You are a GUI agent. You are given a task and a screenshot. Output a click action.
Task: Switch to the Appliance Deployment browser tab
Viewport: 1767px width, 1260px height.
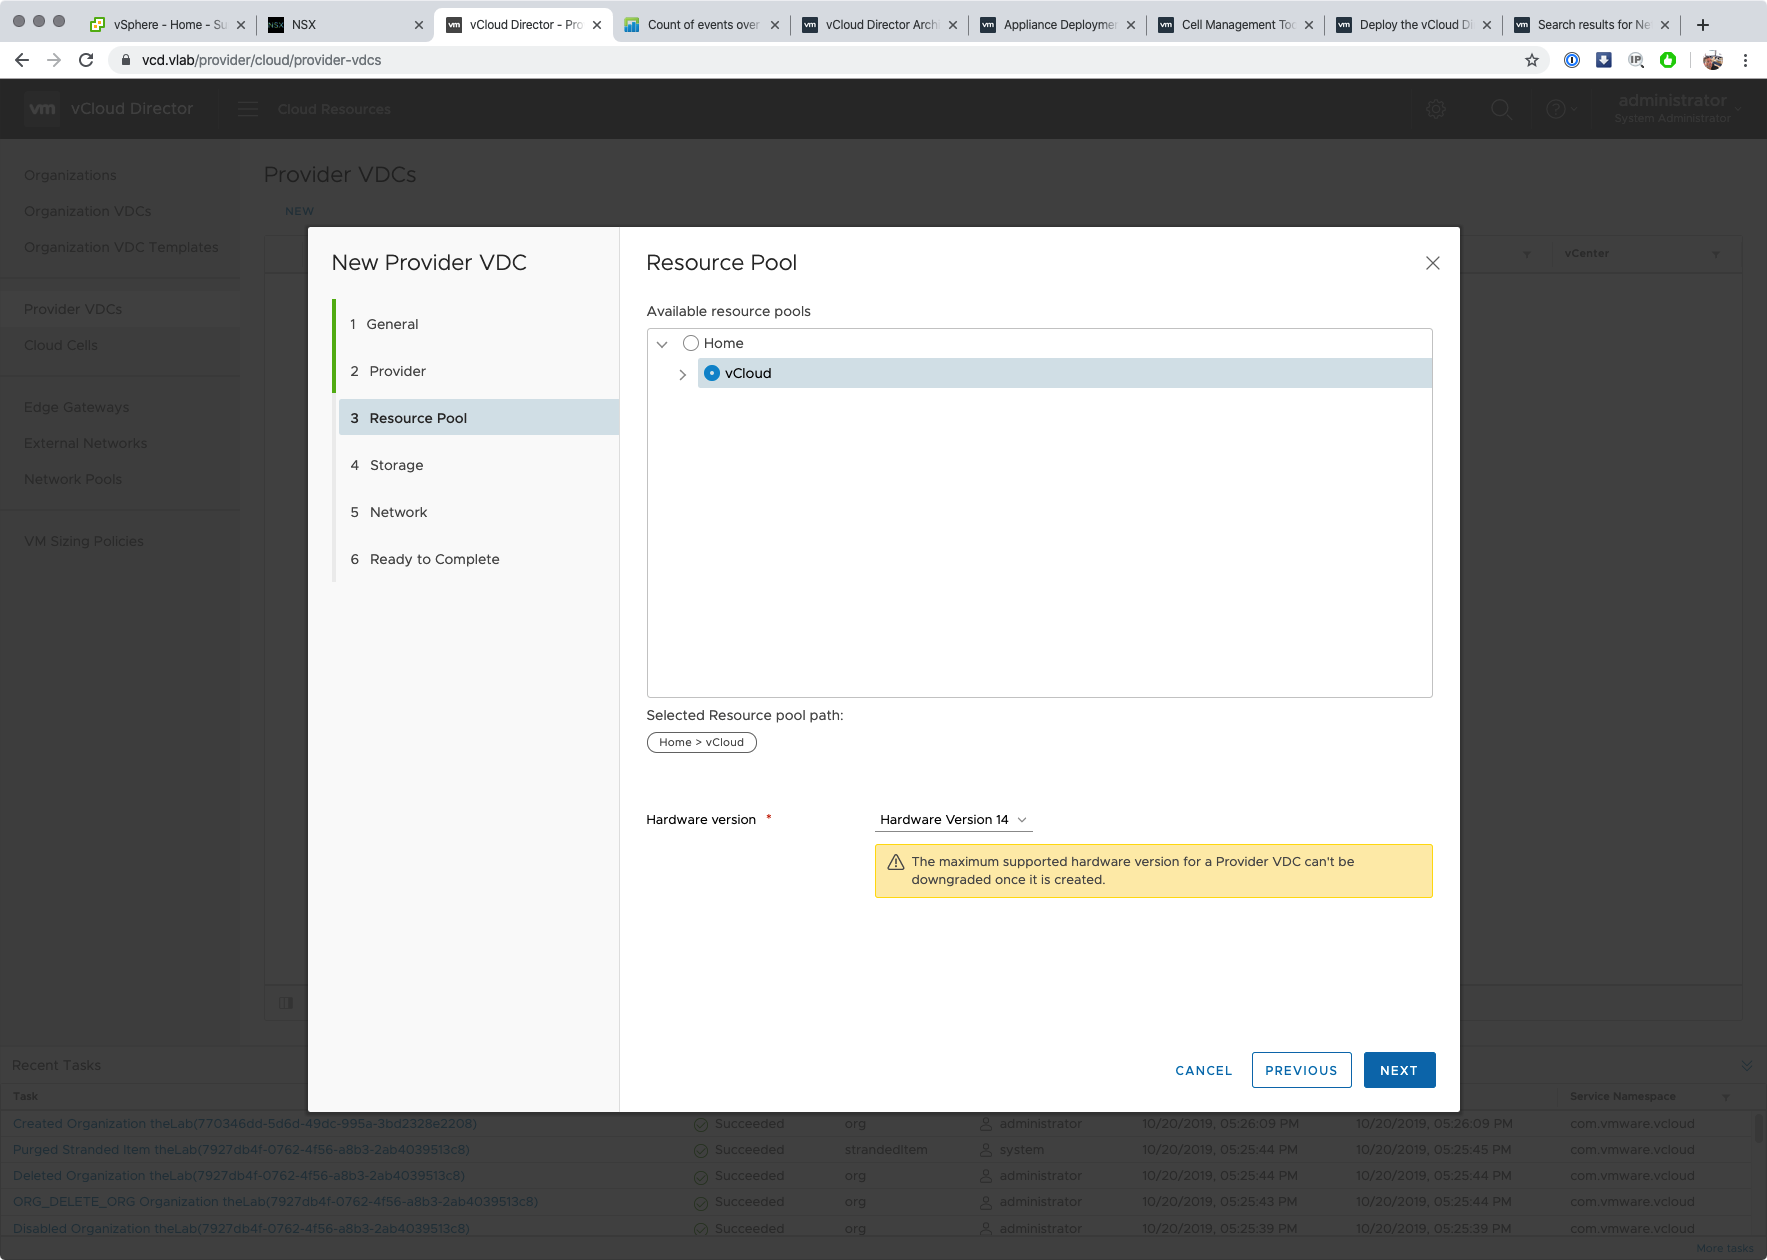tap(1057, 25)
